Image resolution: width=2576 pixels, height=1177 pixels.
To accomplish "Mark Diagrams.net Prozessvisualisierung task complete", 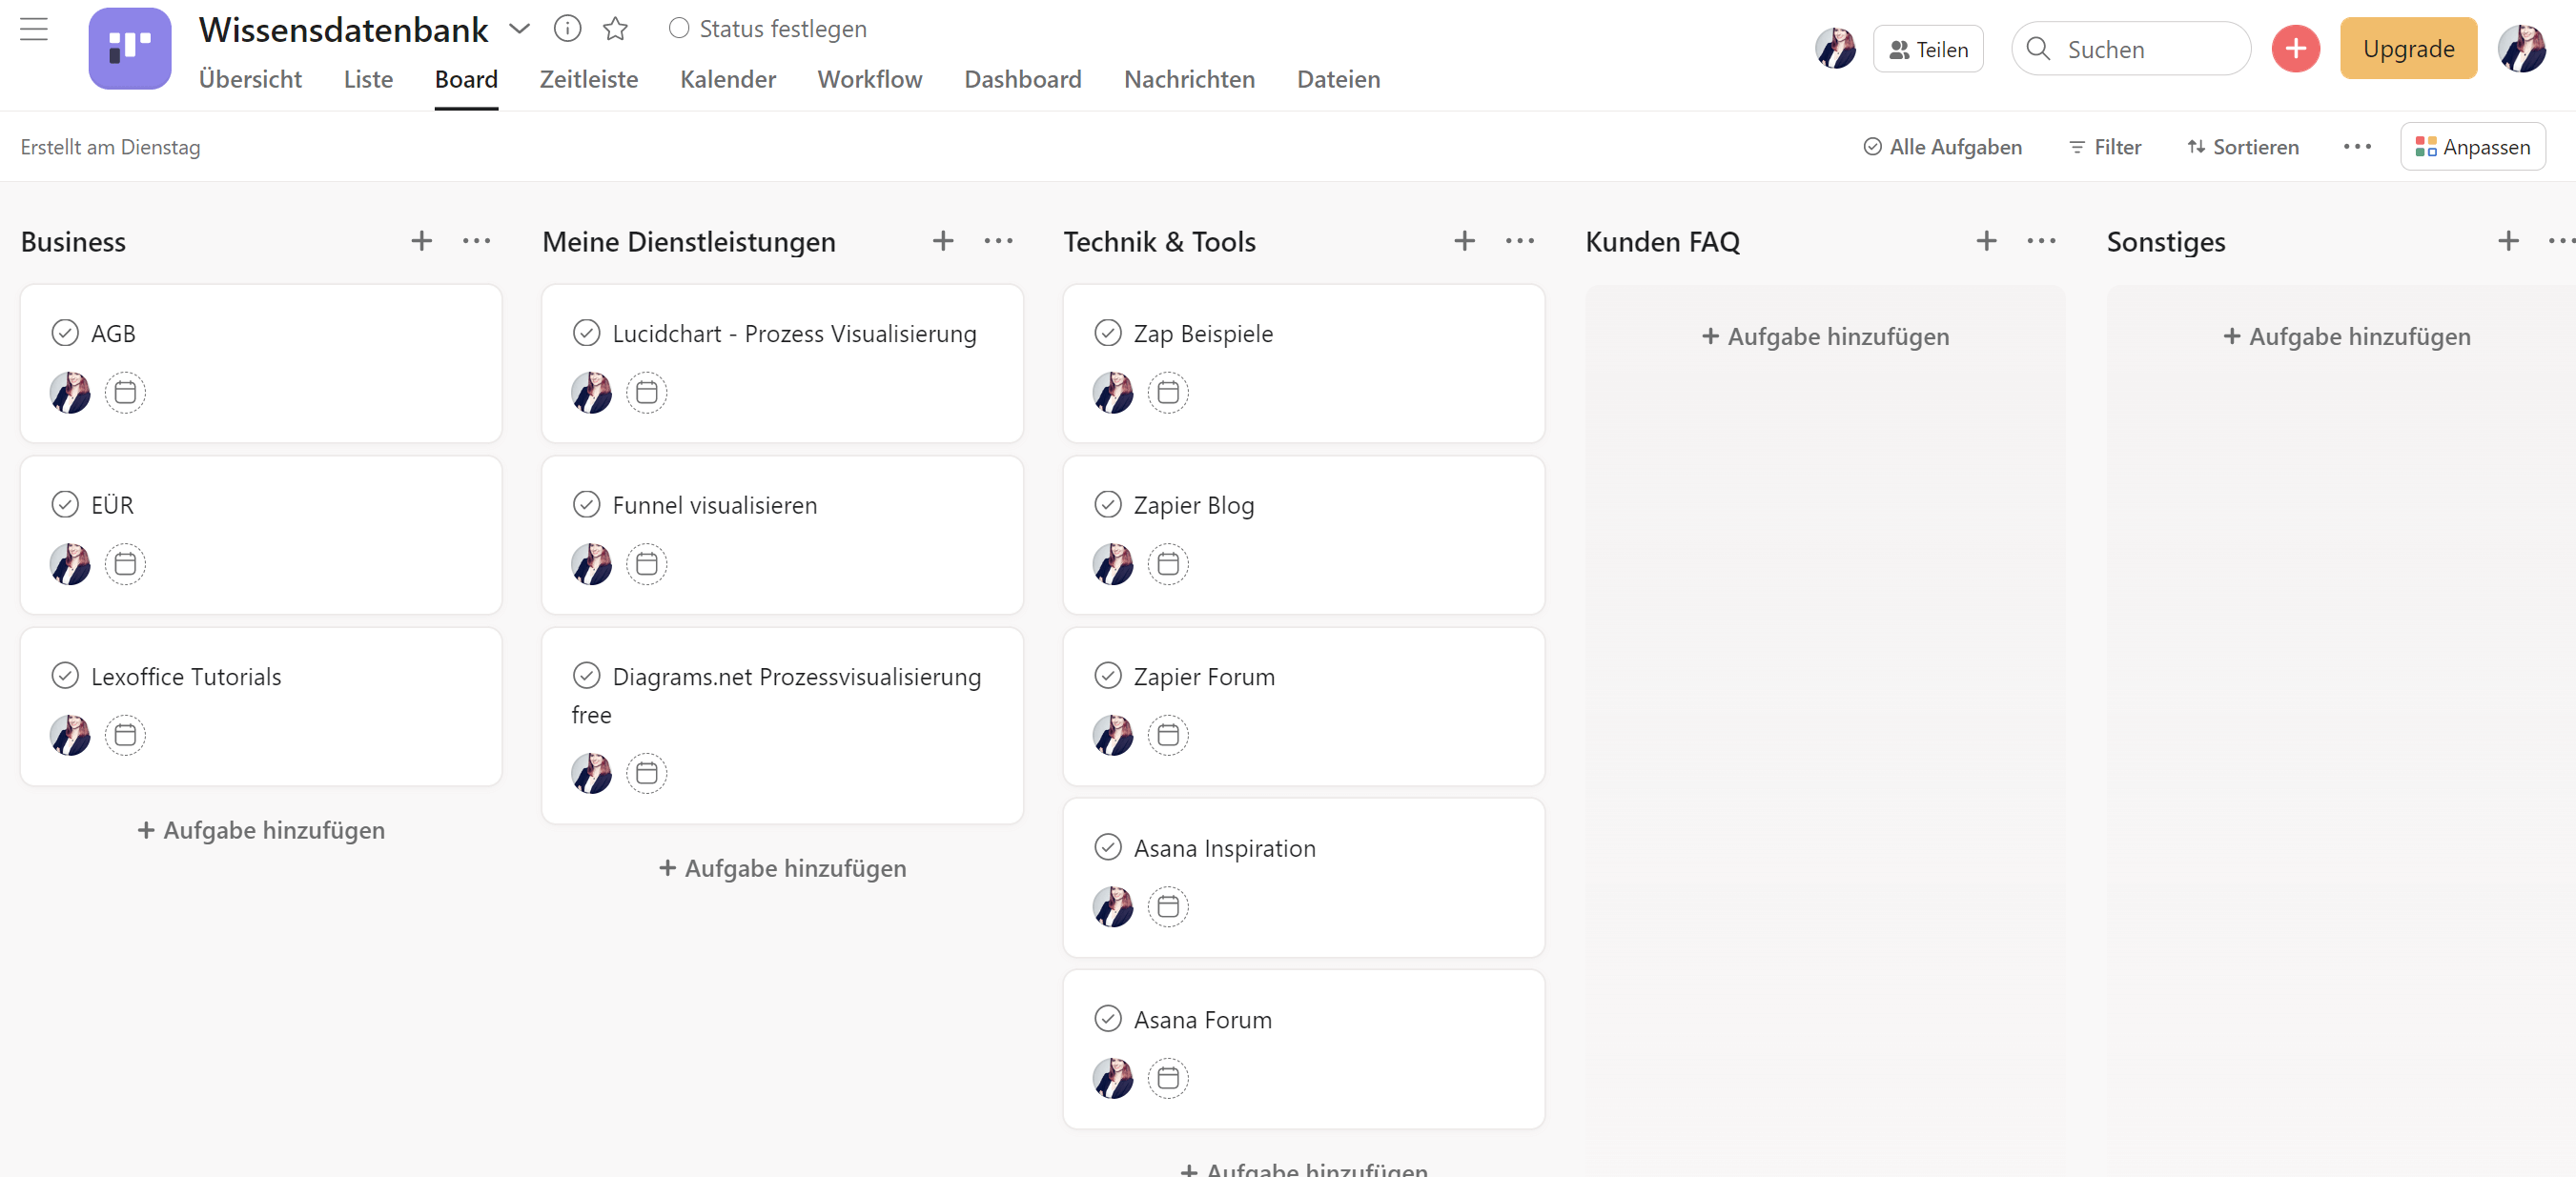I will (x=586, y=676).
